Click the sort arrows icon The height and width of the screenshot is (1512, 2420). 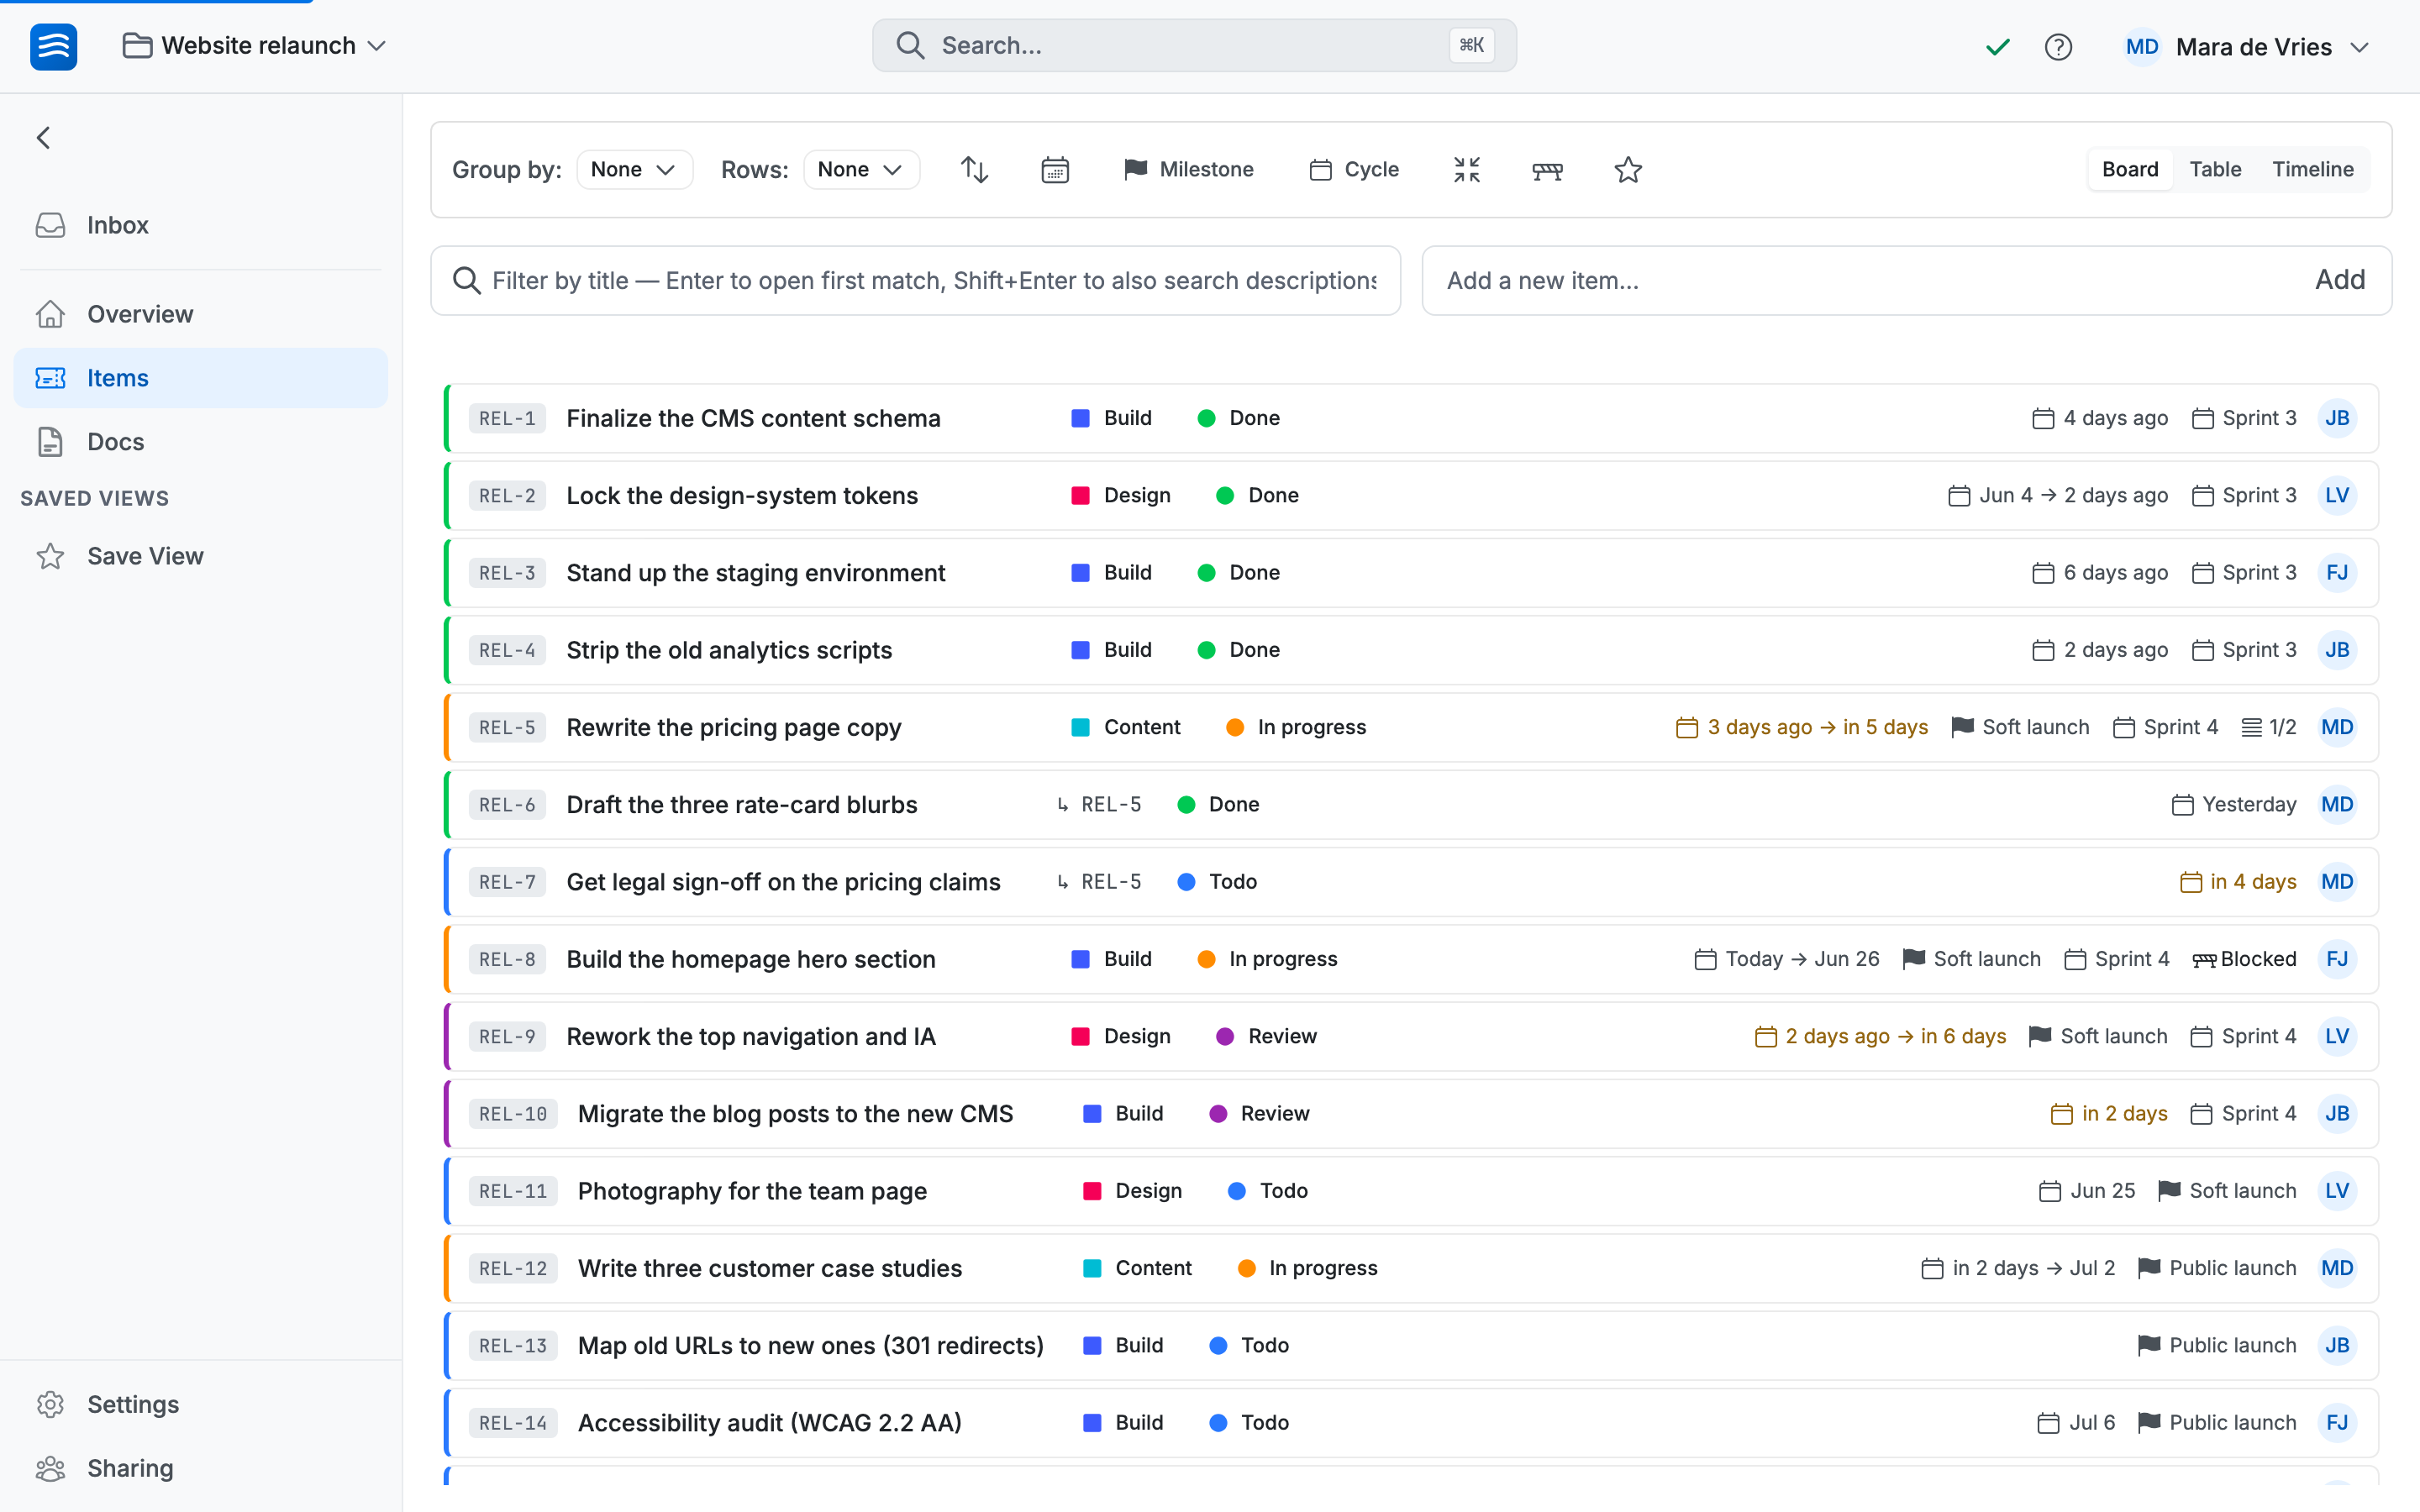974,170
